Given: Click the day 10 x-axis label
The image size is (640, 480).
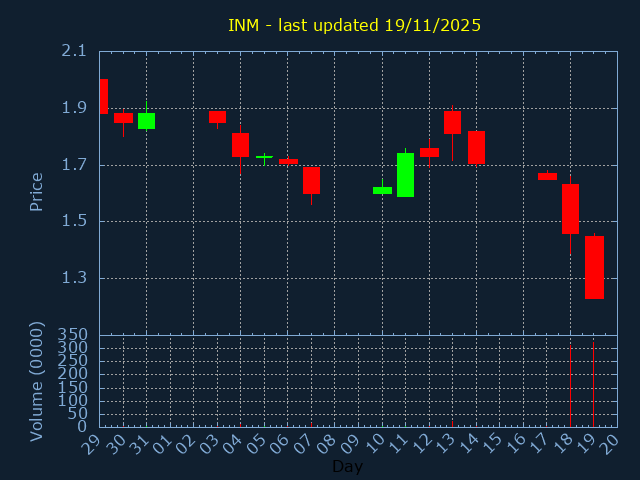Looking at the screenshot, I should [375, 444].
